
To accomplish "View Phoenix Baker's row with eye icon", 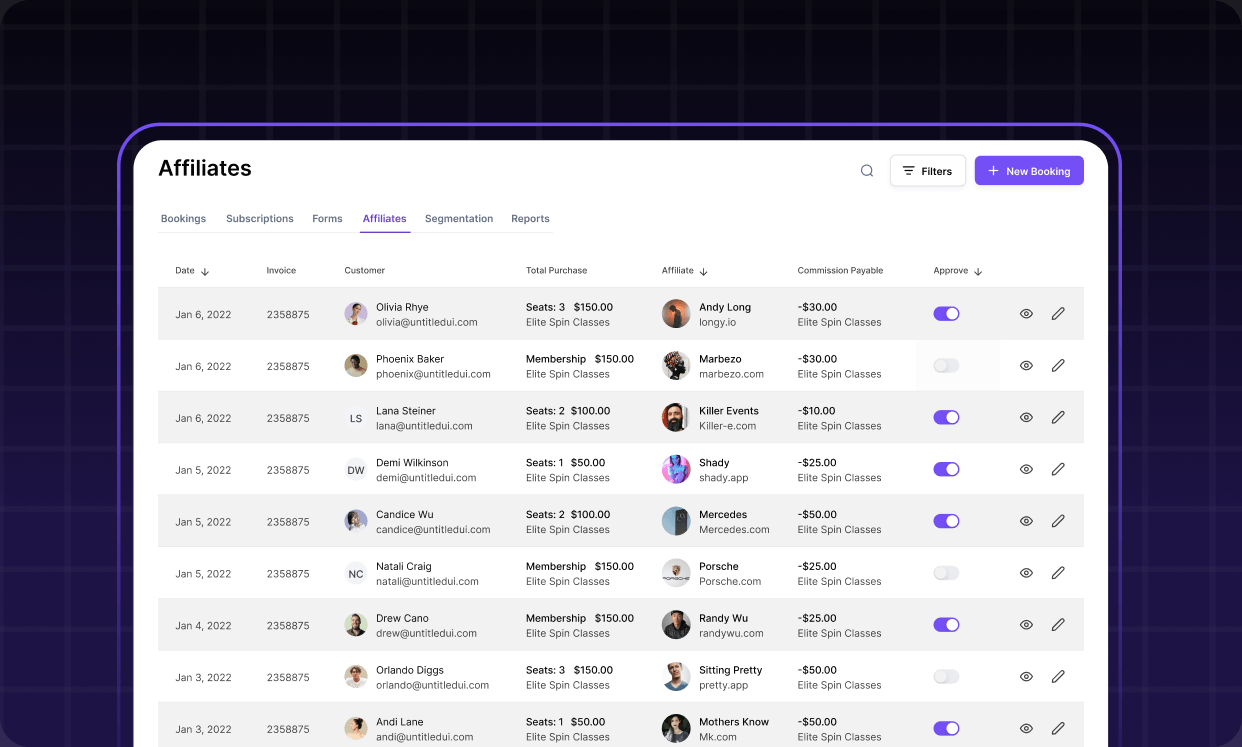I will click(x=1026, y=366).
